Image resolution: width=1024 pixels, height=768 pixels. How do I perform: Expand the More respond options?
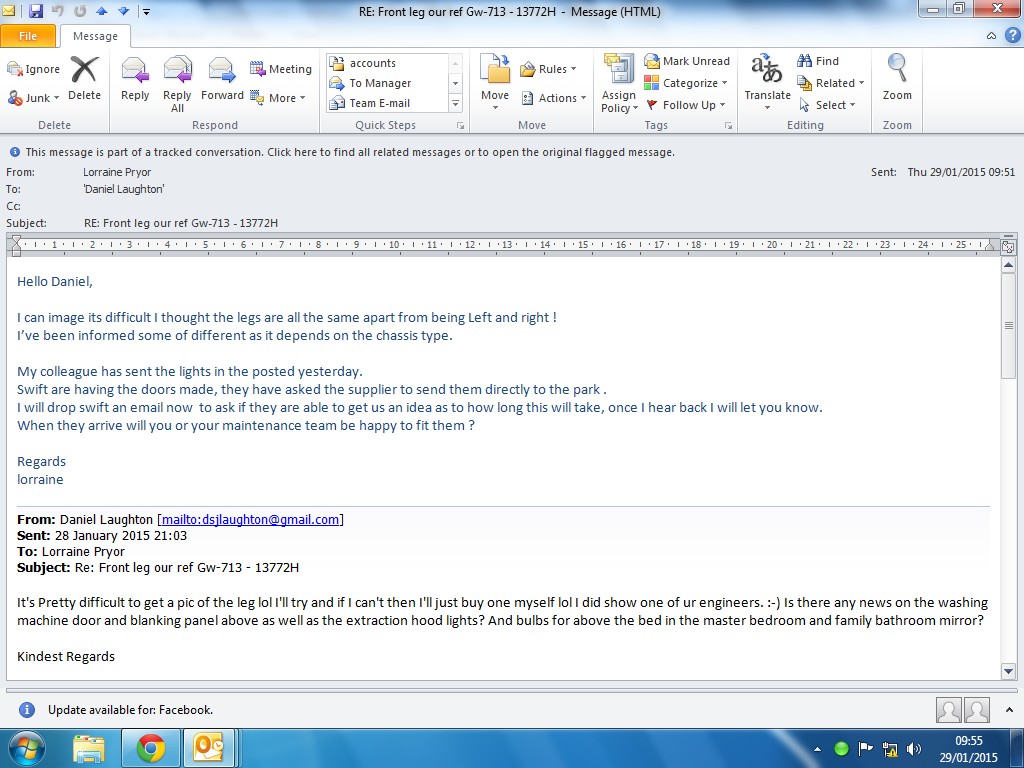pos(278,98)
